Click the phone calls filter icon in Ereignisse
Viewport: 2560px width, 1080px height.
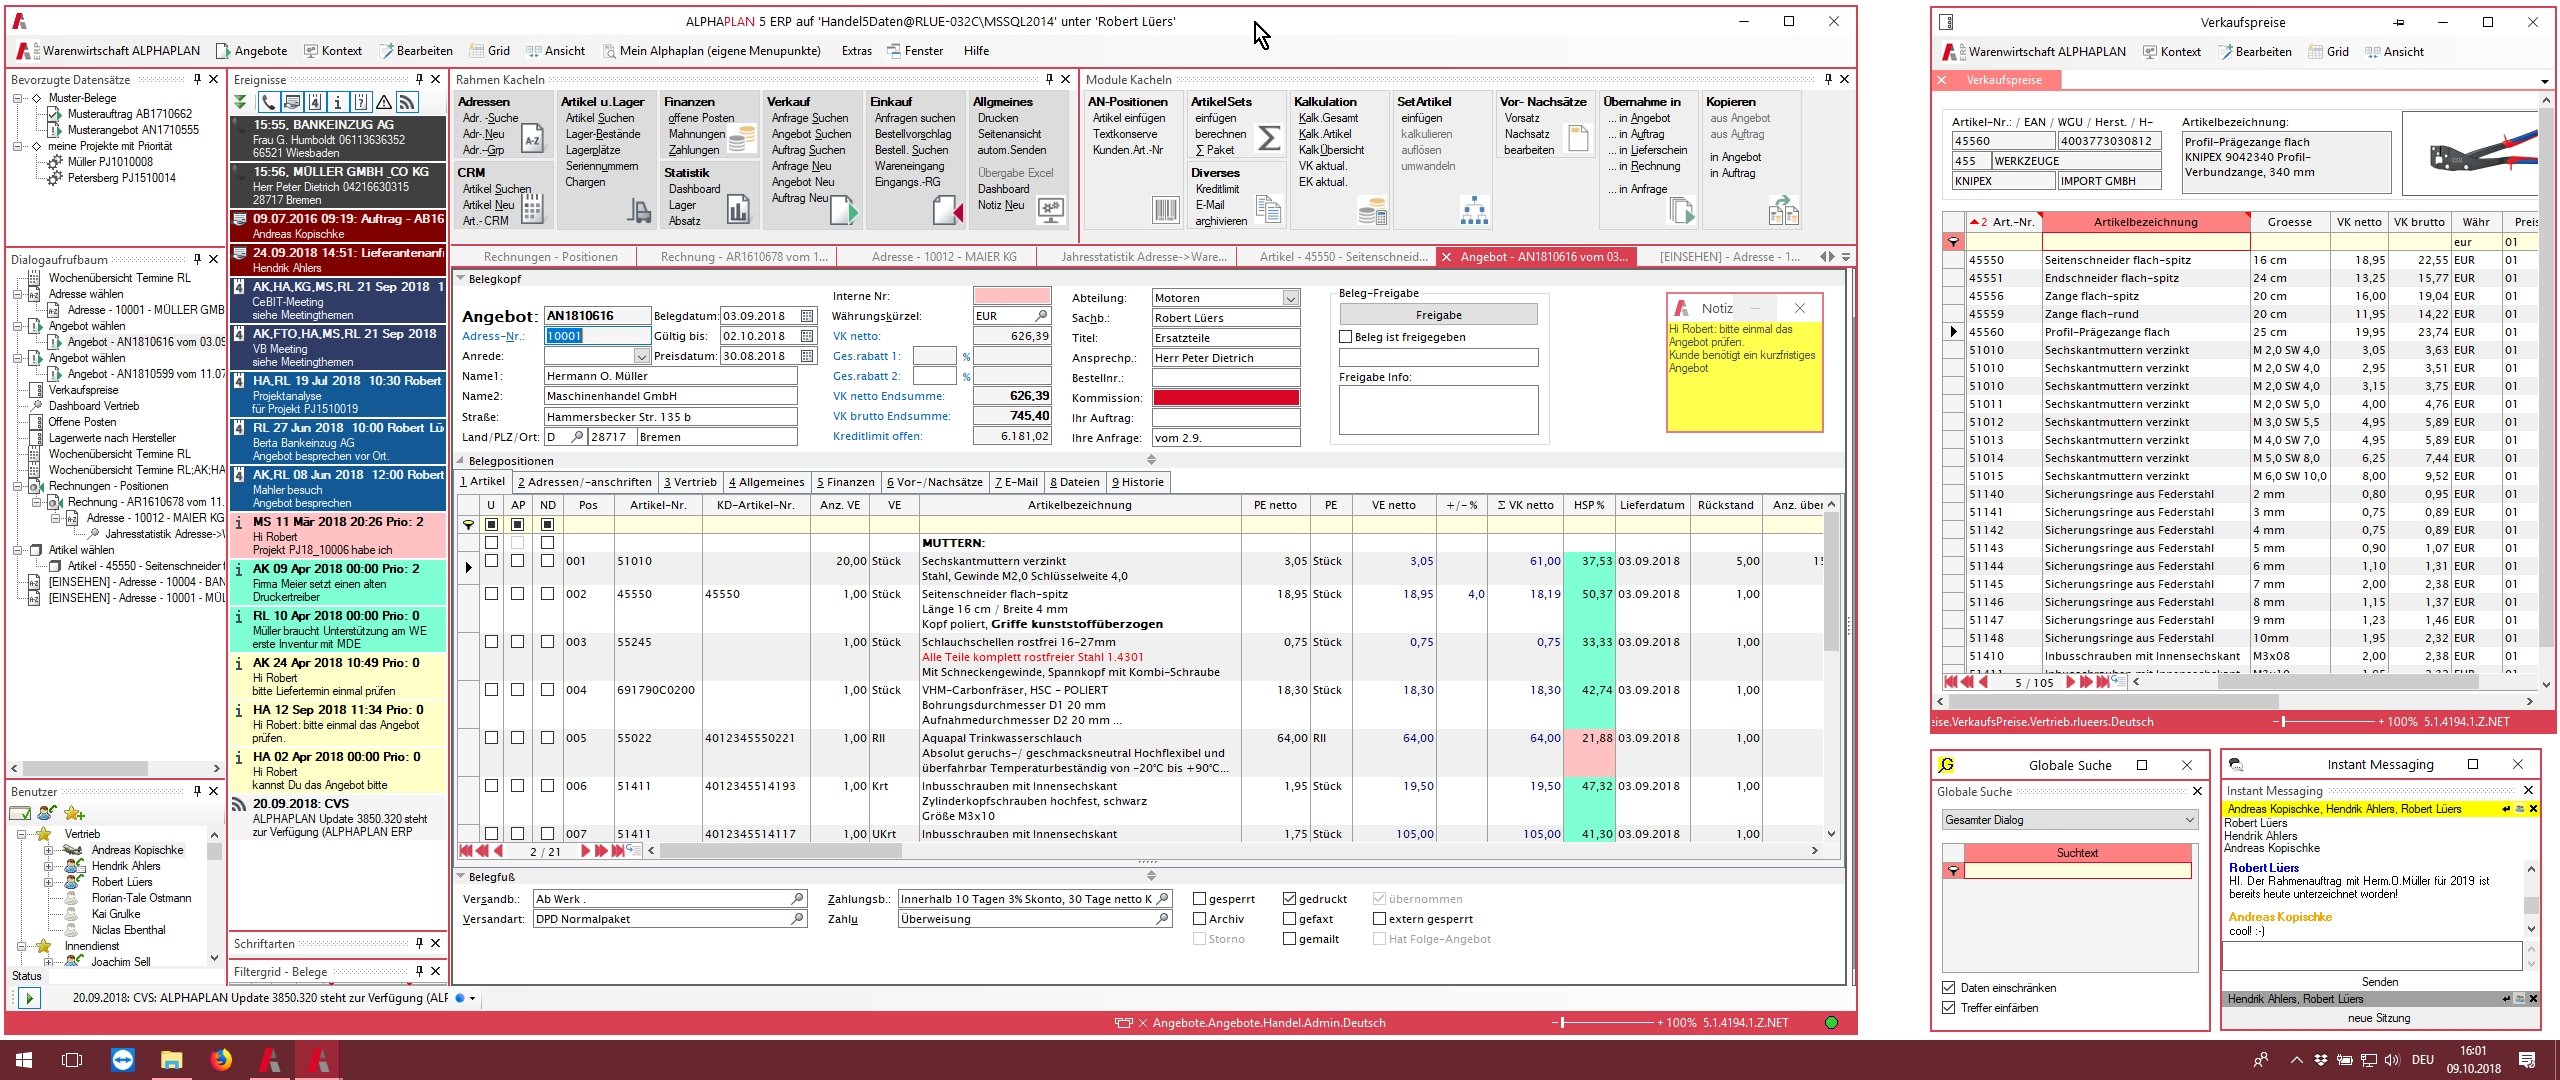tap(268, 102)
